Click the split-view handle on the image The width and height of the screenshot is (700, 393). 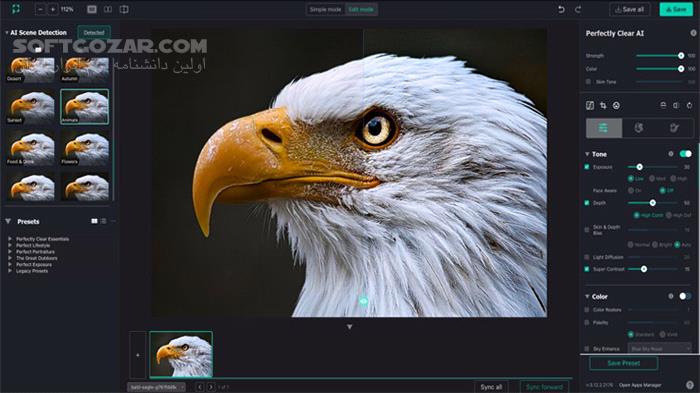point(363,301)
